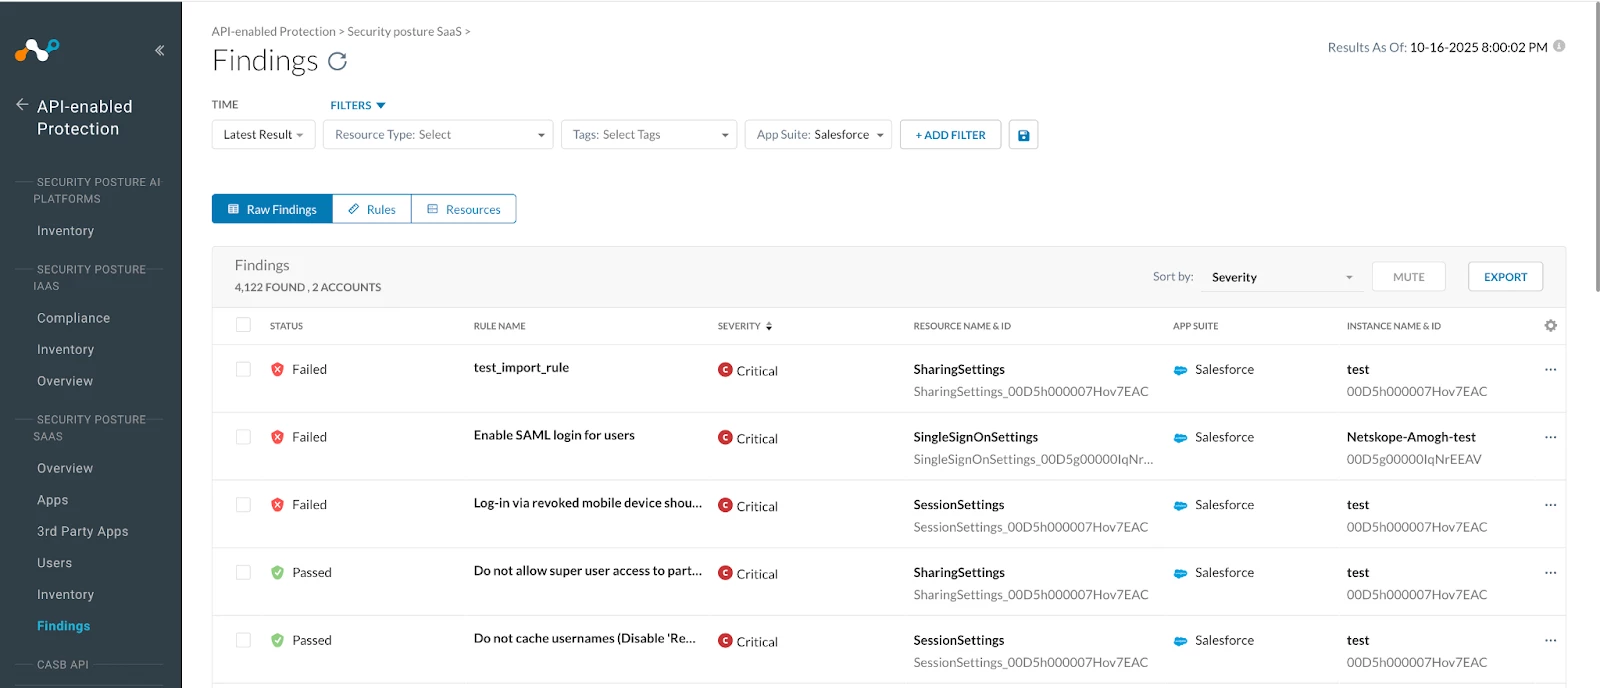Open SaaS Overview in the sidebar

pyautogui.click(x=65, y=468)
